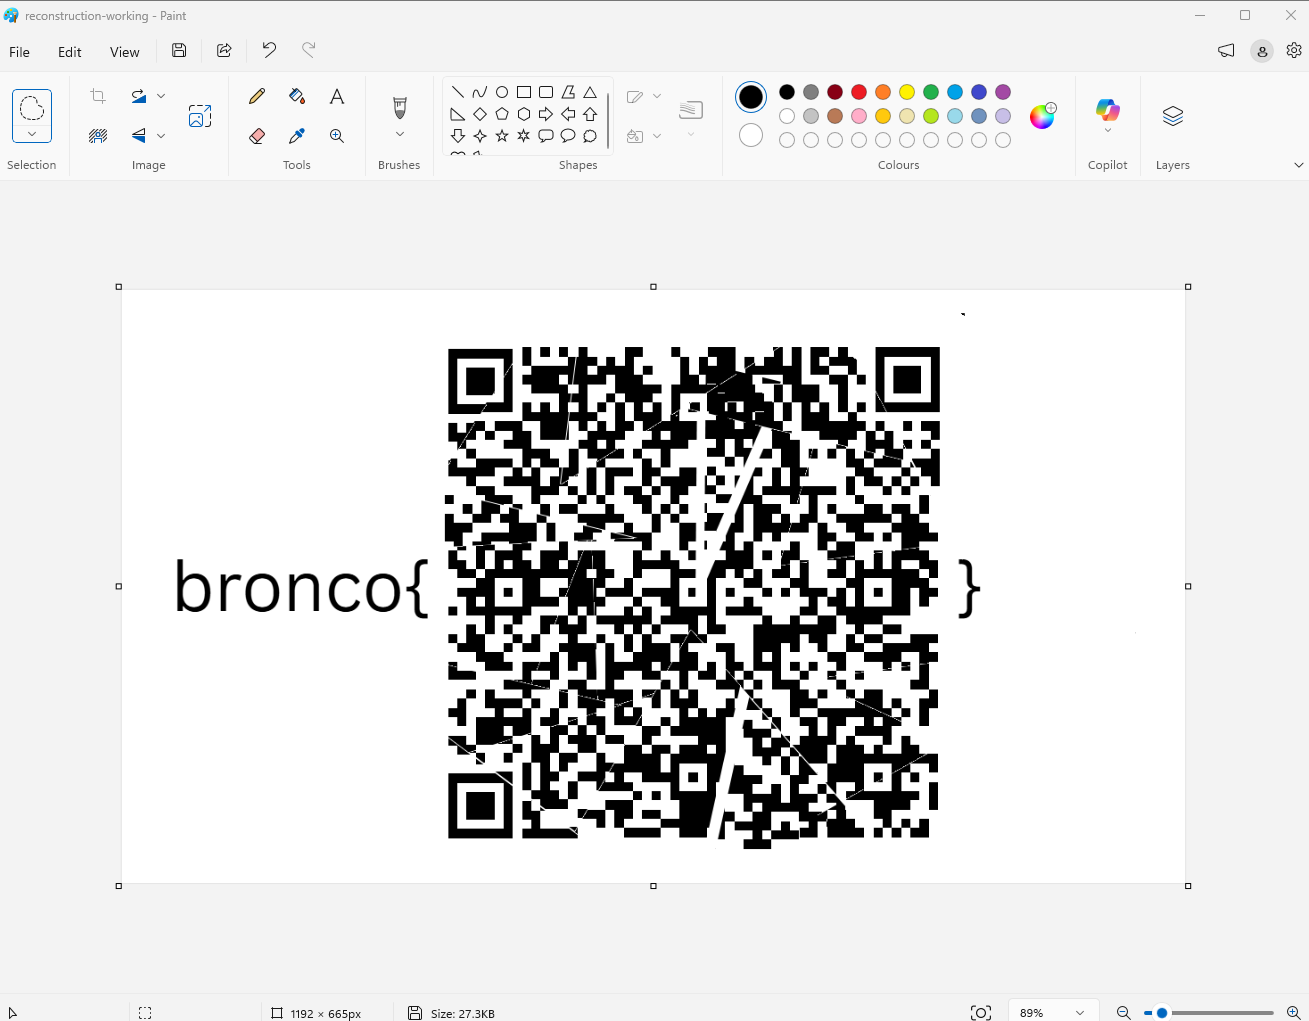Select the Rounded rectangle shape

pyautogui.click(x=546, y=92)
